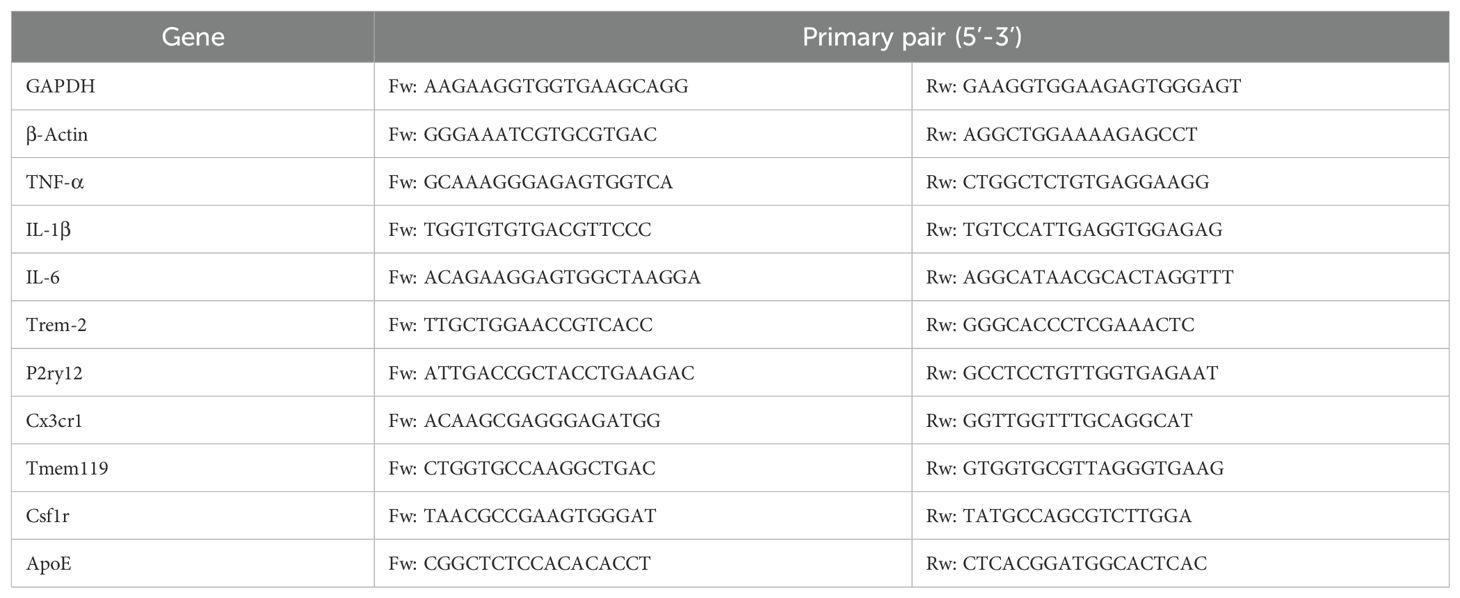Select the IL-1β row label
1460x598 pixels.
coord(193,230)
